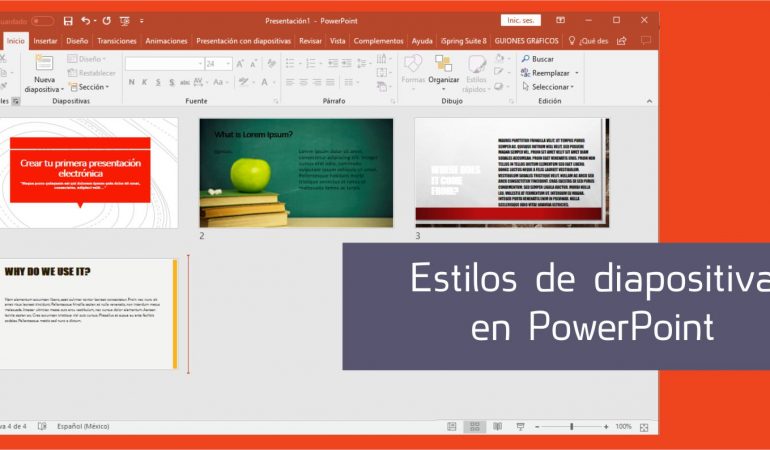This screenshot has height=450, width=770.
Task: Open the Organizar menu
Action: [x=443, y=73]
